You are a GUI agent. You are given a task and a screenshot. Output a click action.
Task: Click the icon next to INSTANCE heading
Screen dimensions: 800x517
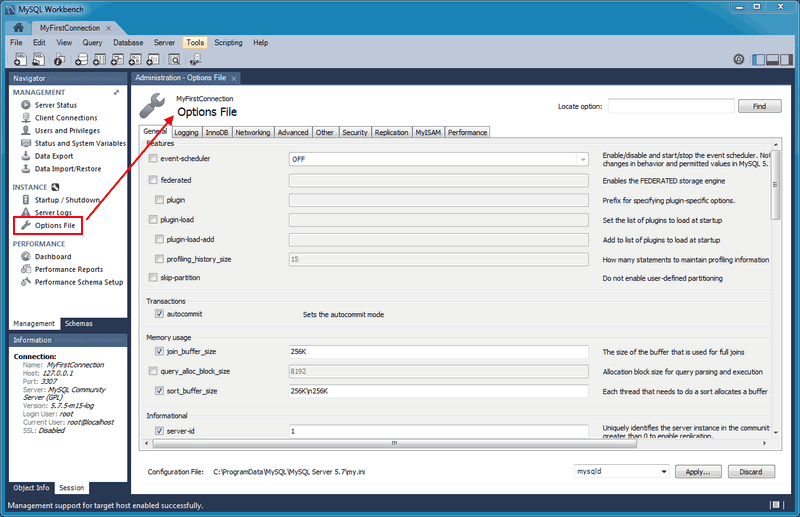coord(55,187)
